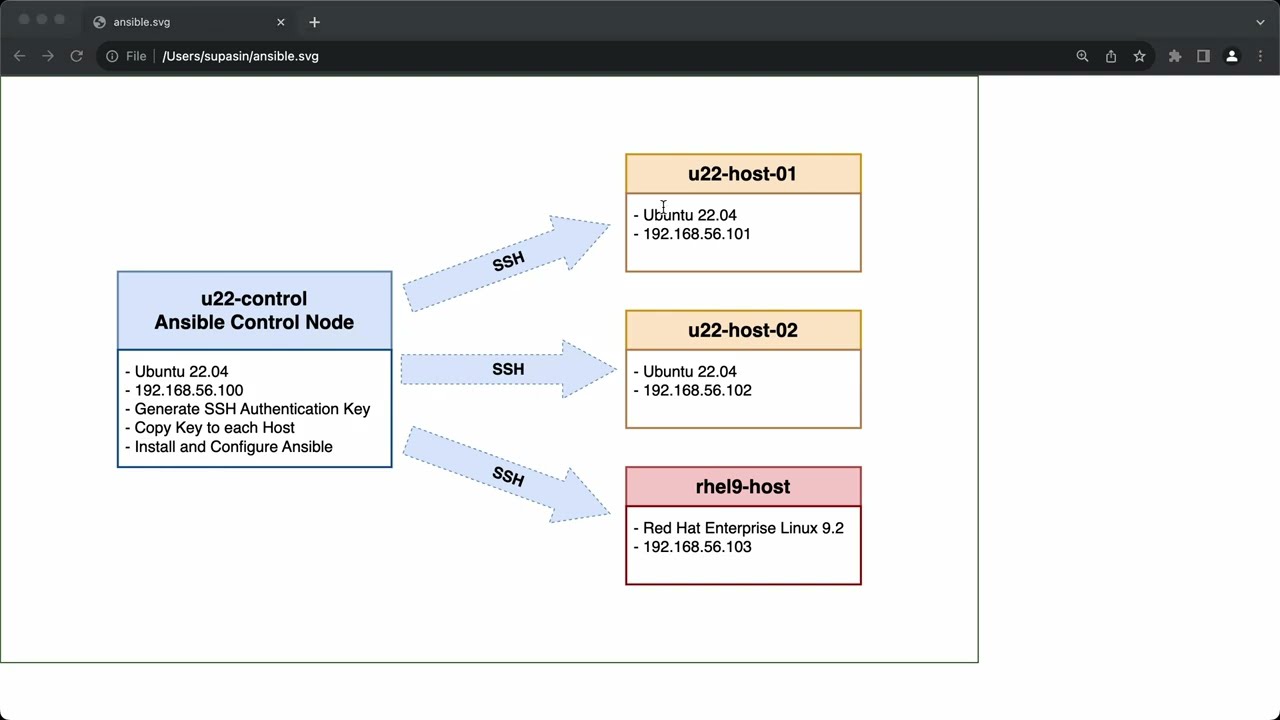The width and height of the screenshot is (1280, 720).
Task: Click the u22-host-02 header
Action: 743,330
